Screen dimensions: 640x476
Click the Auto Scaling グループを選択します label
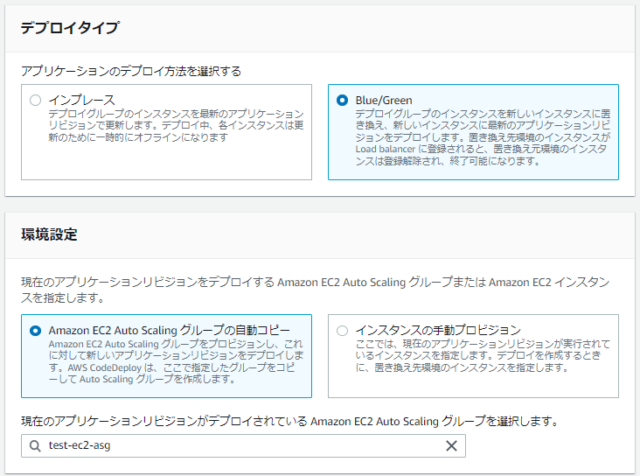coord(290,421)
